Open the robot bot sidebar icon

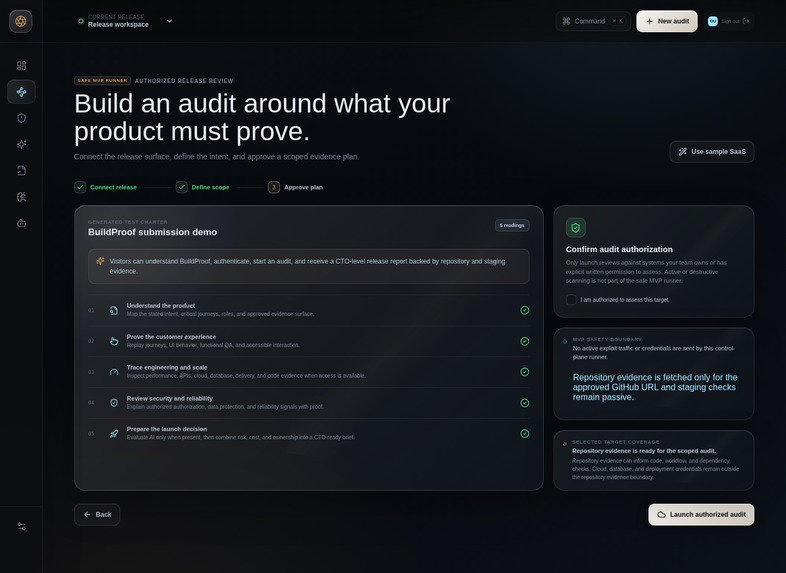(x=22, y=223)
